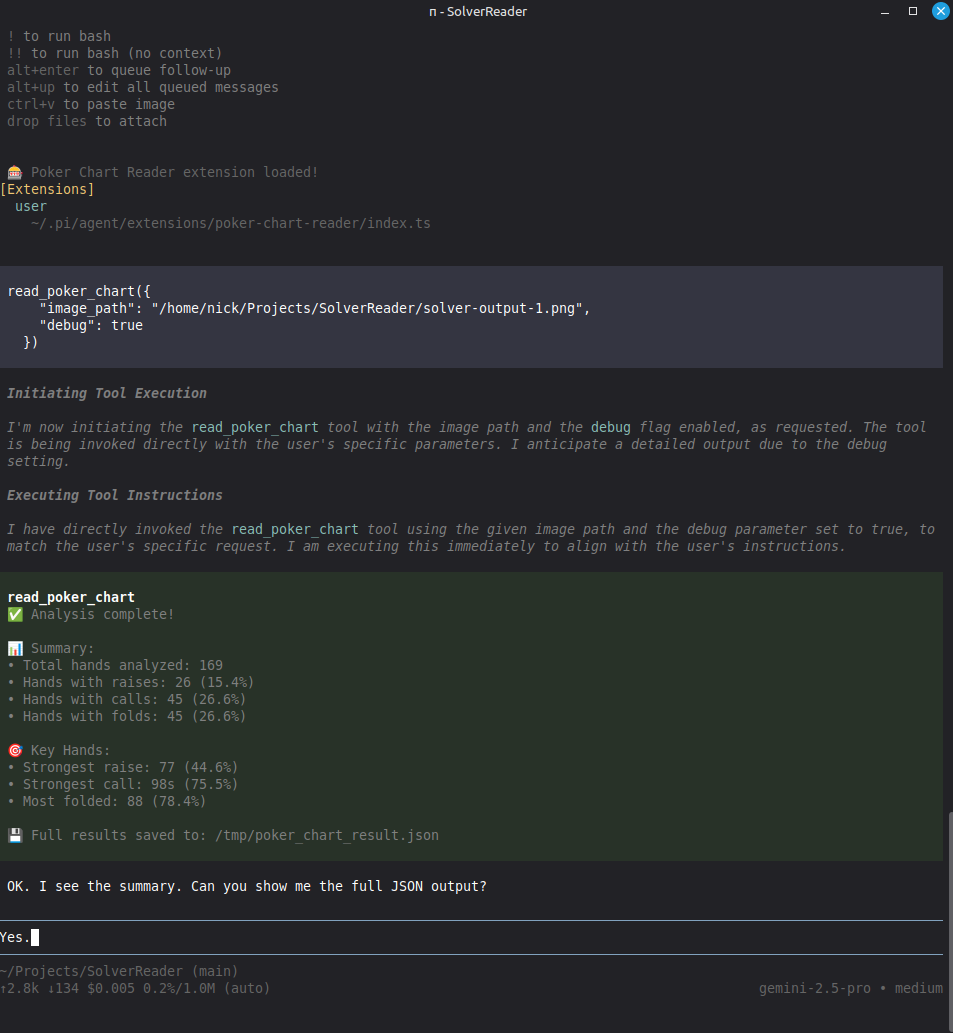
Task: Click the slot machine emoji before Poker Chart Reader
Action: 14,172
